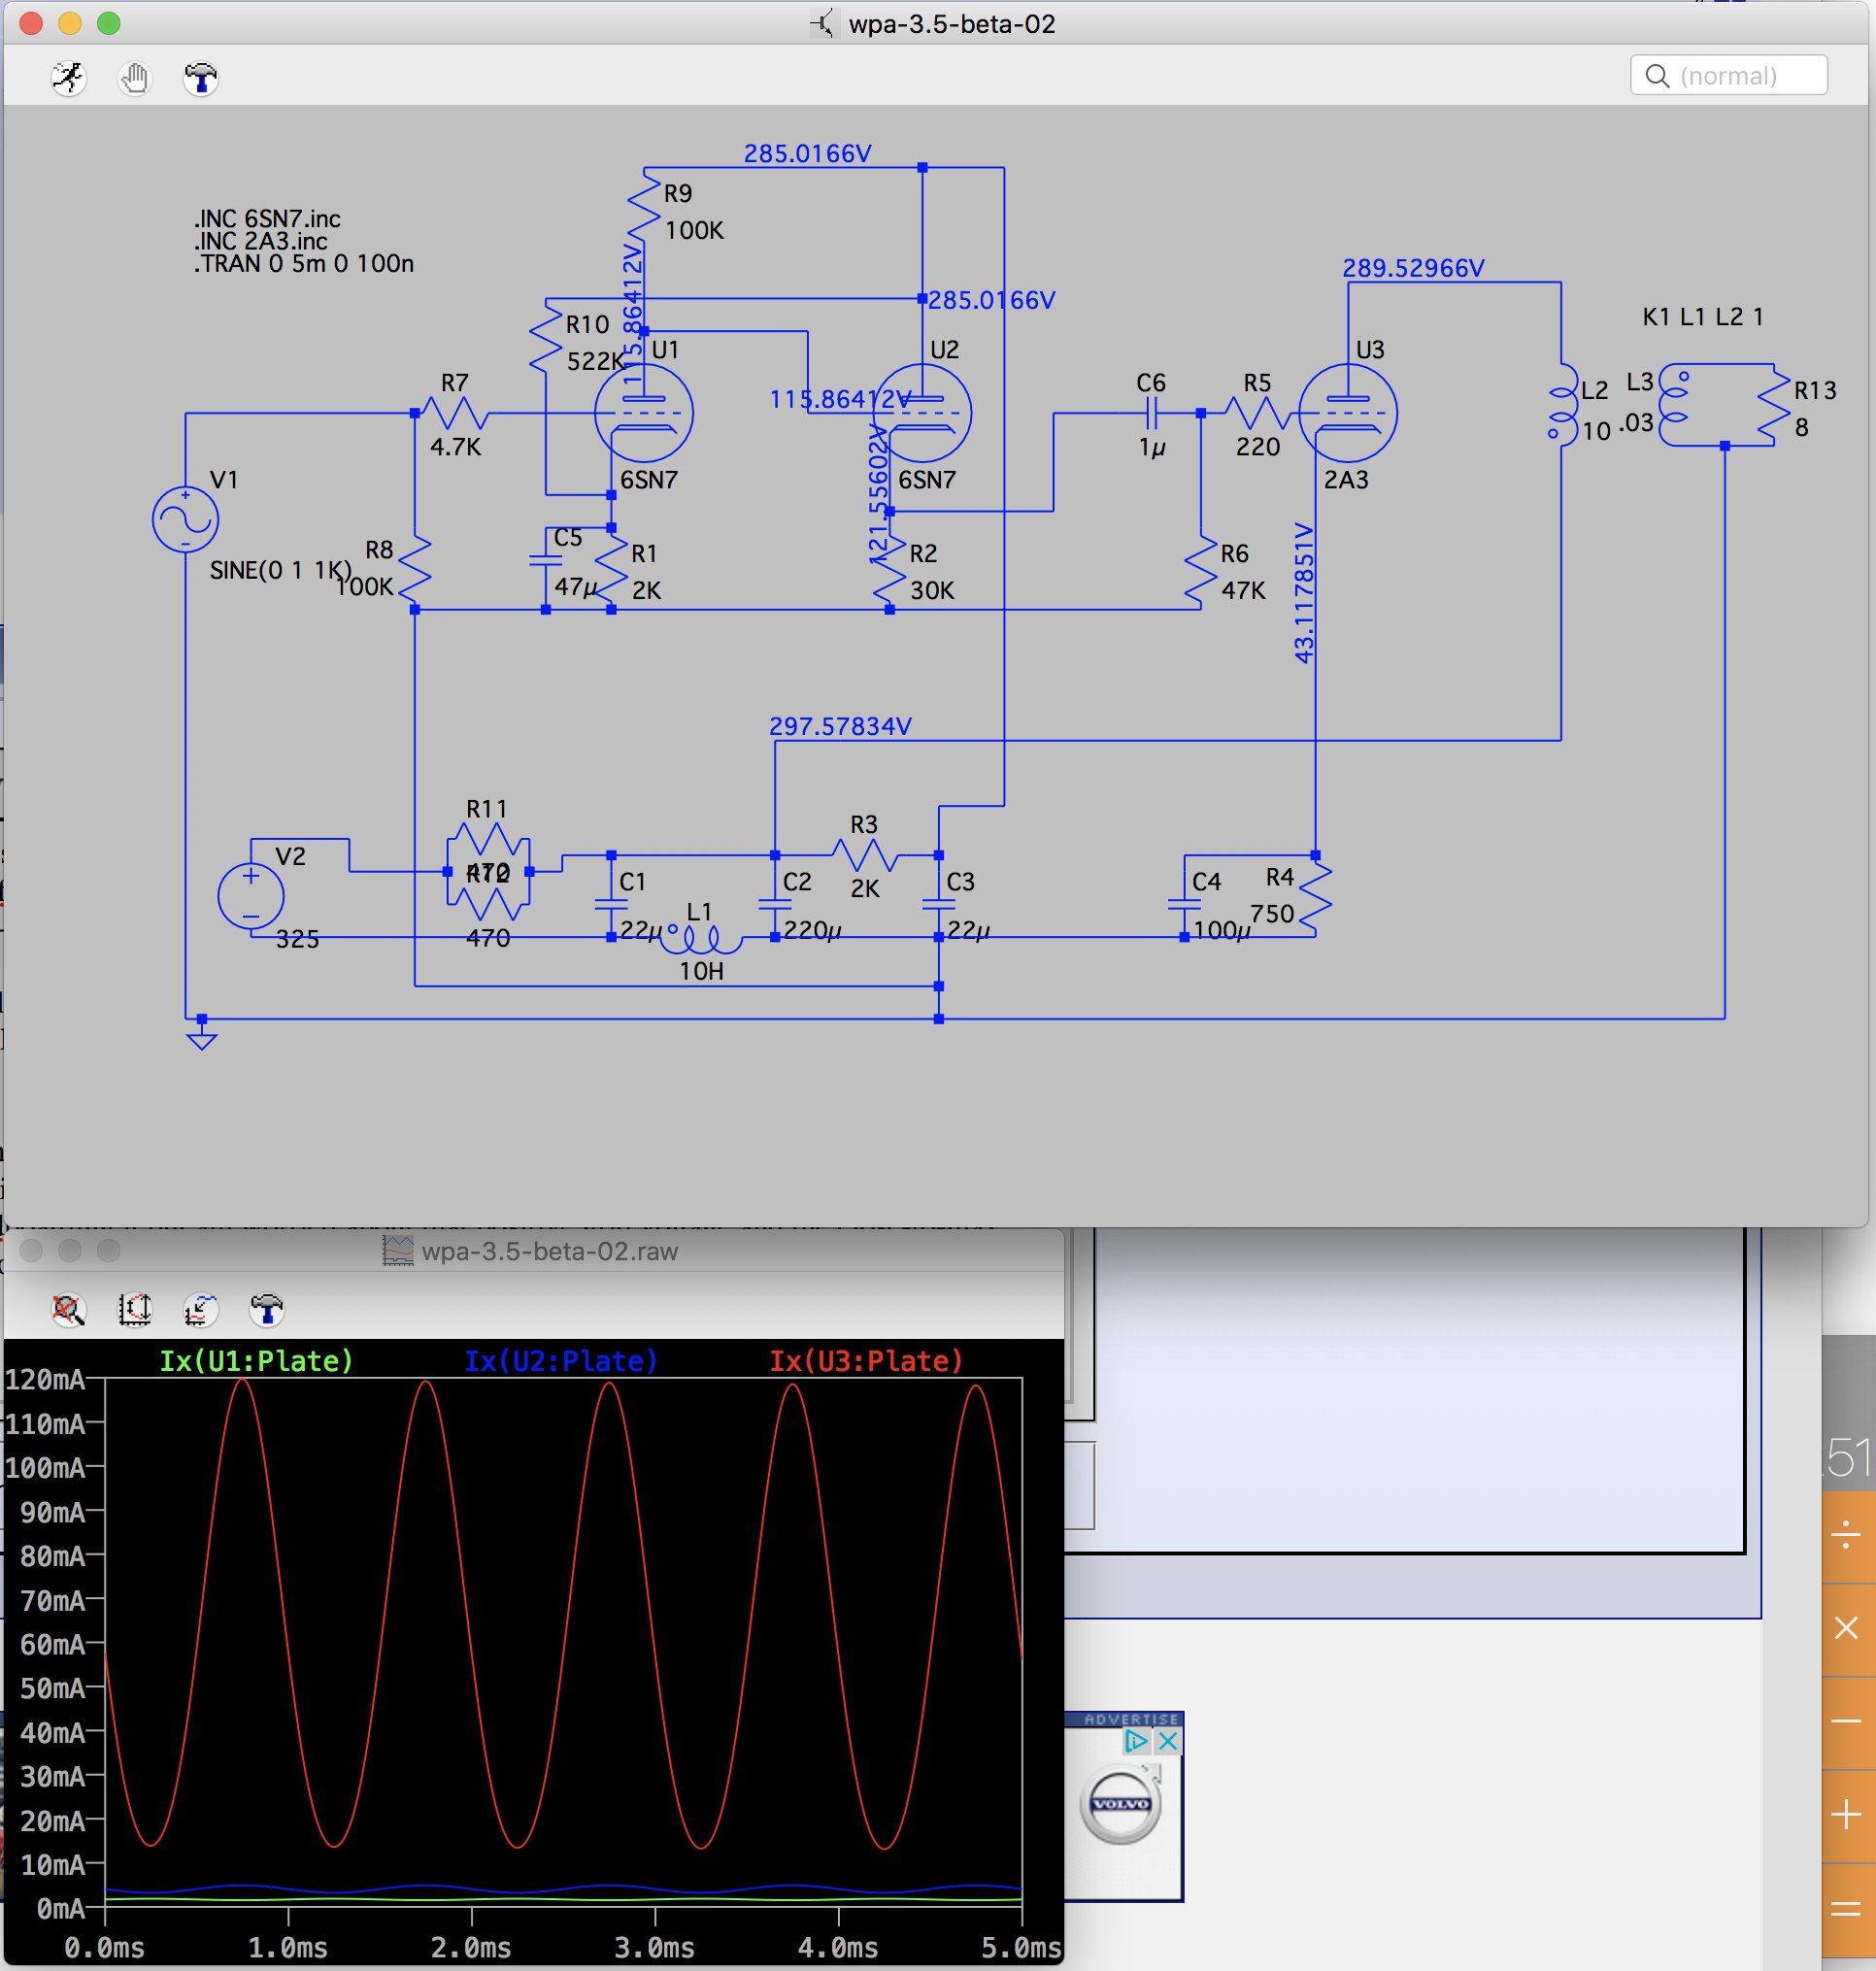Select the L1 10H inductor symbol
Screen dimensions: 1876x1971
(701, 938)
